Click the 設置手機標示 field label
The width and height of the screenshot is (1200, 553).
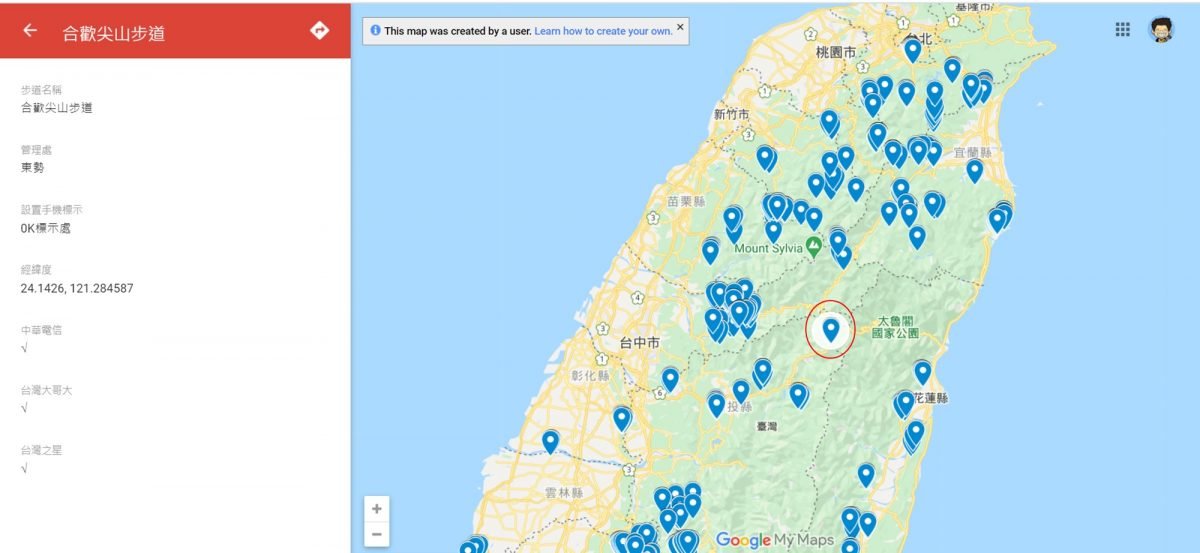tap(51, 210)
